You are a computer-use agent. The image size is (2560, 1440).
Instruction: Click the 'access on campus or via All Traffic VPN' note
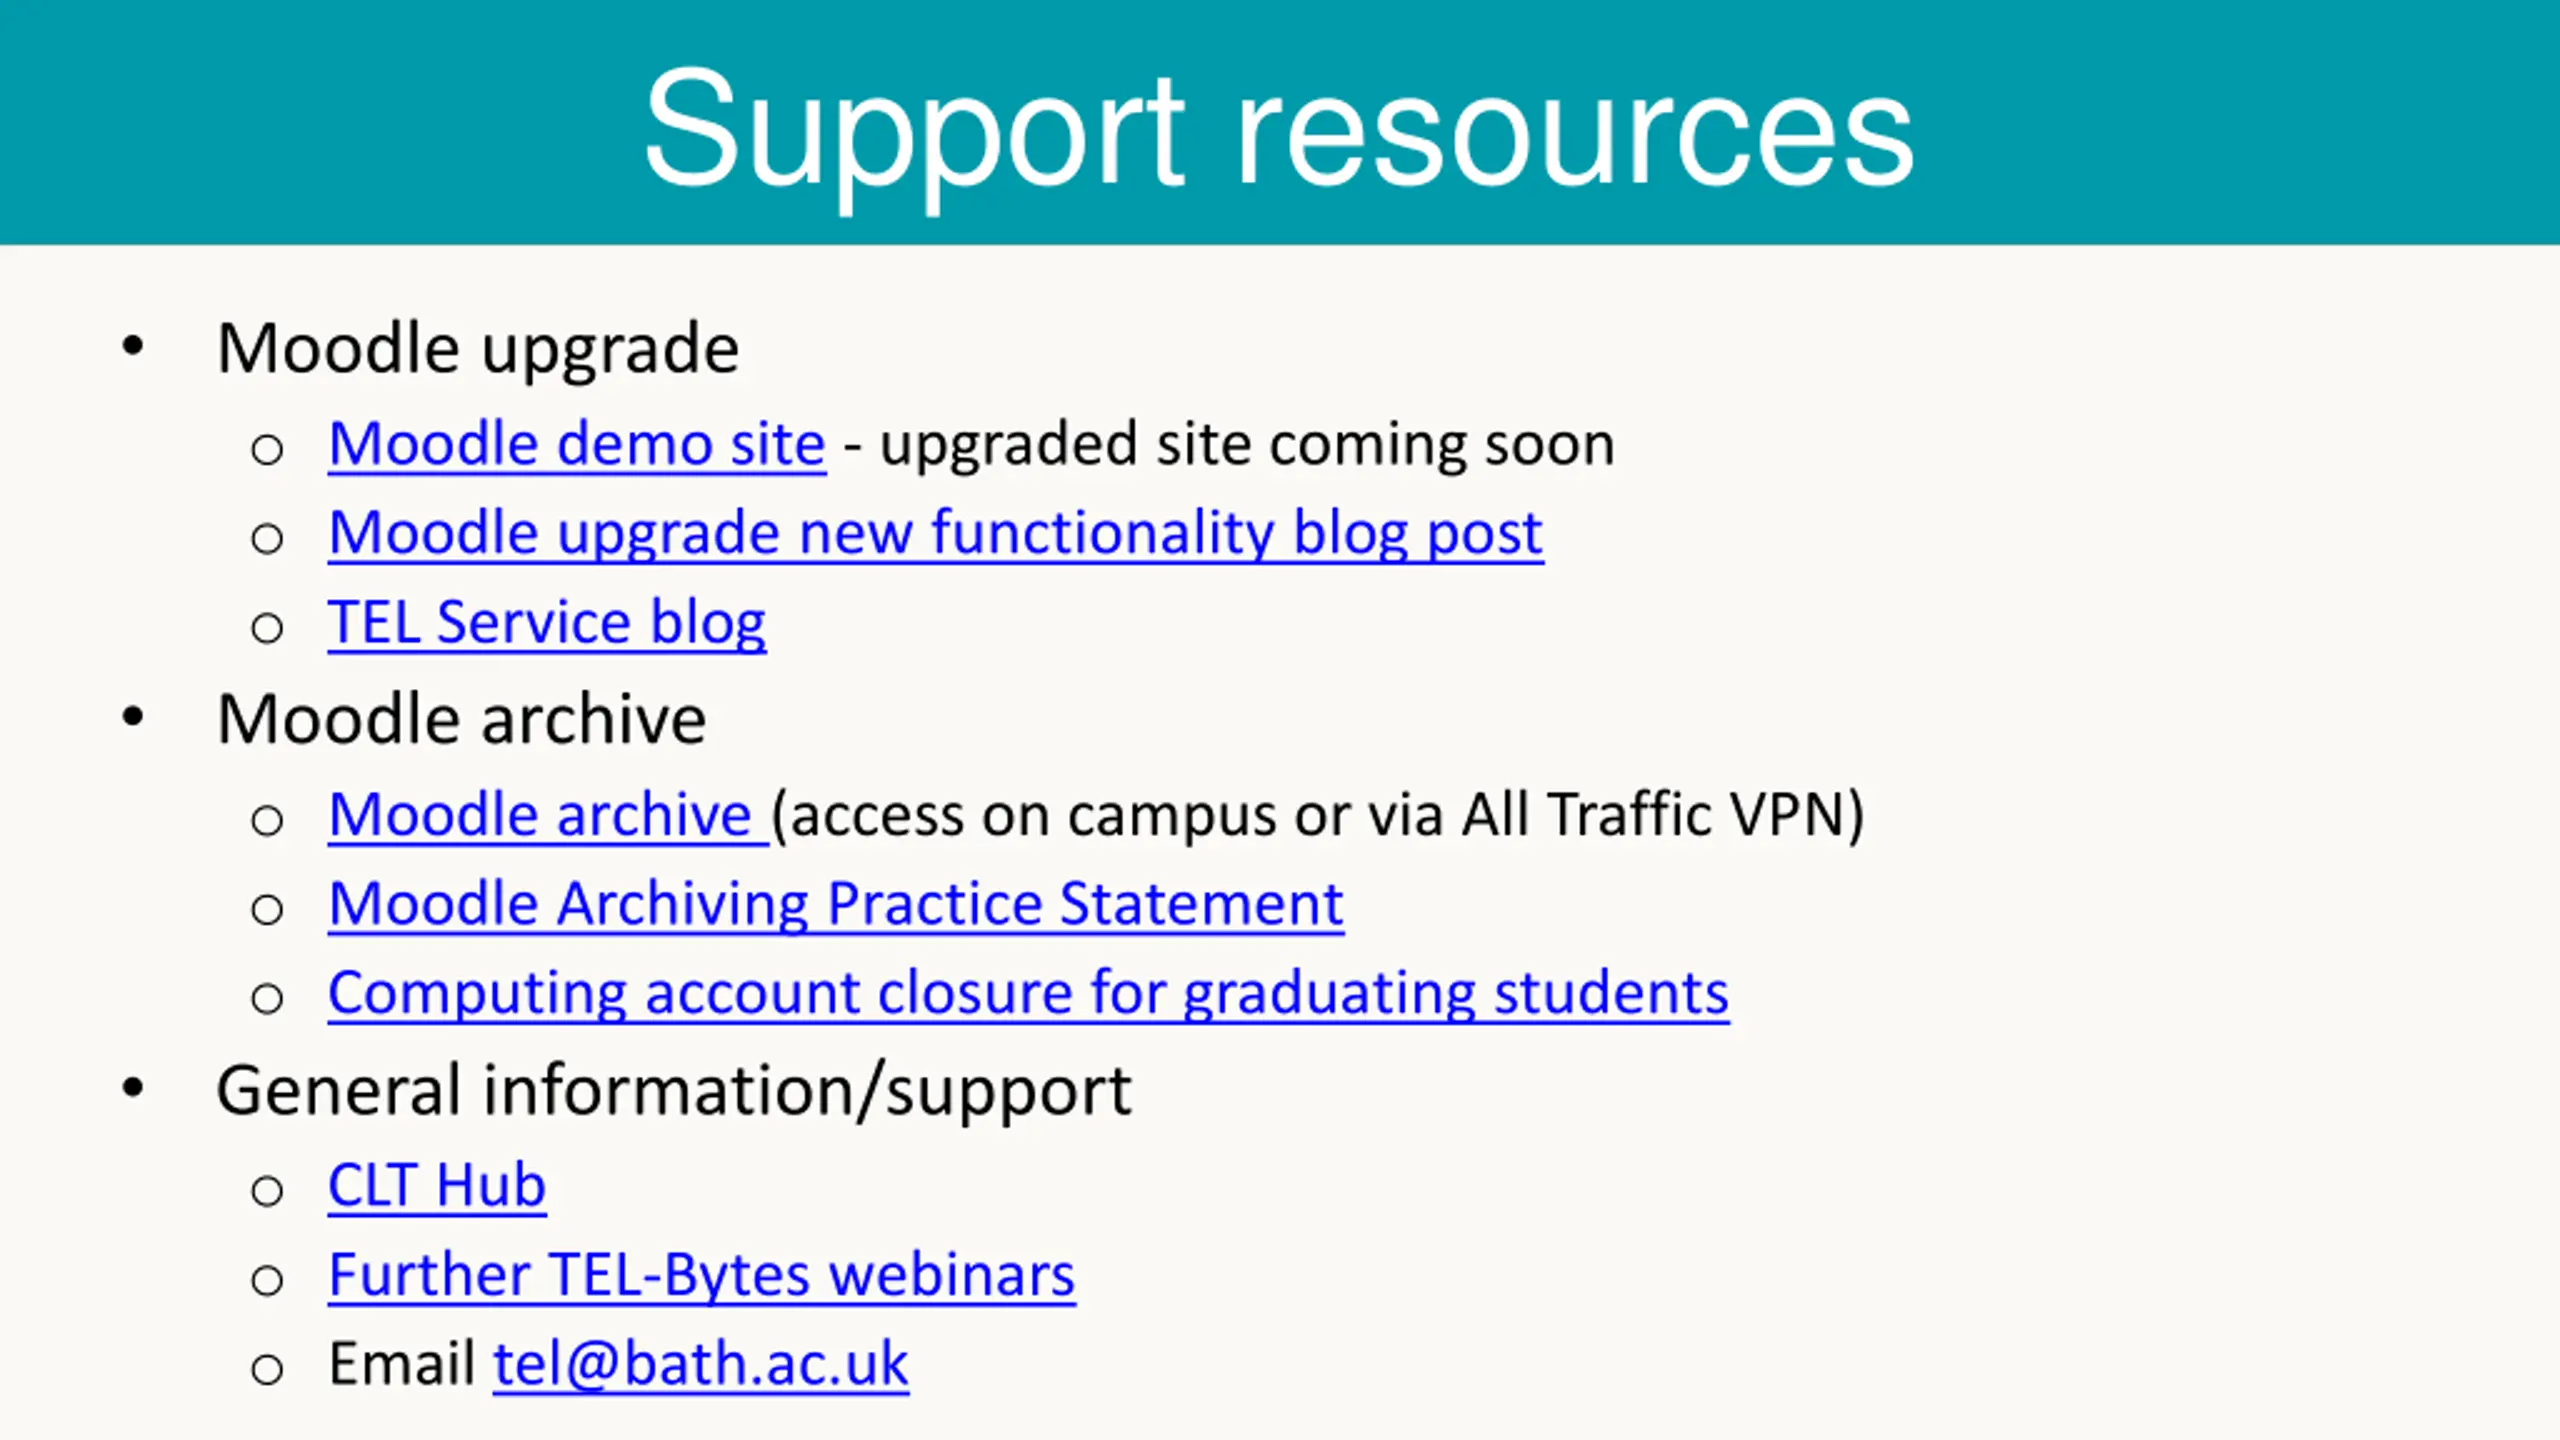1318,815
